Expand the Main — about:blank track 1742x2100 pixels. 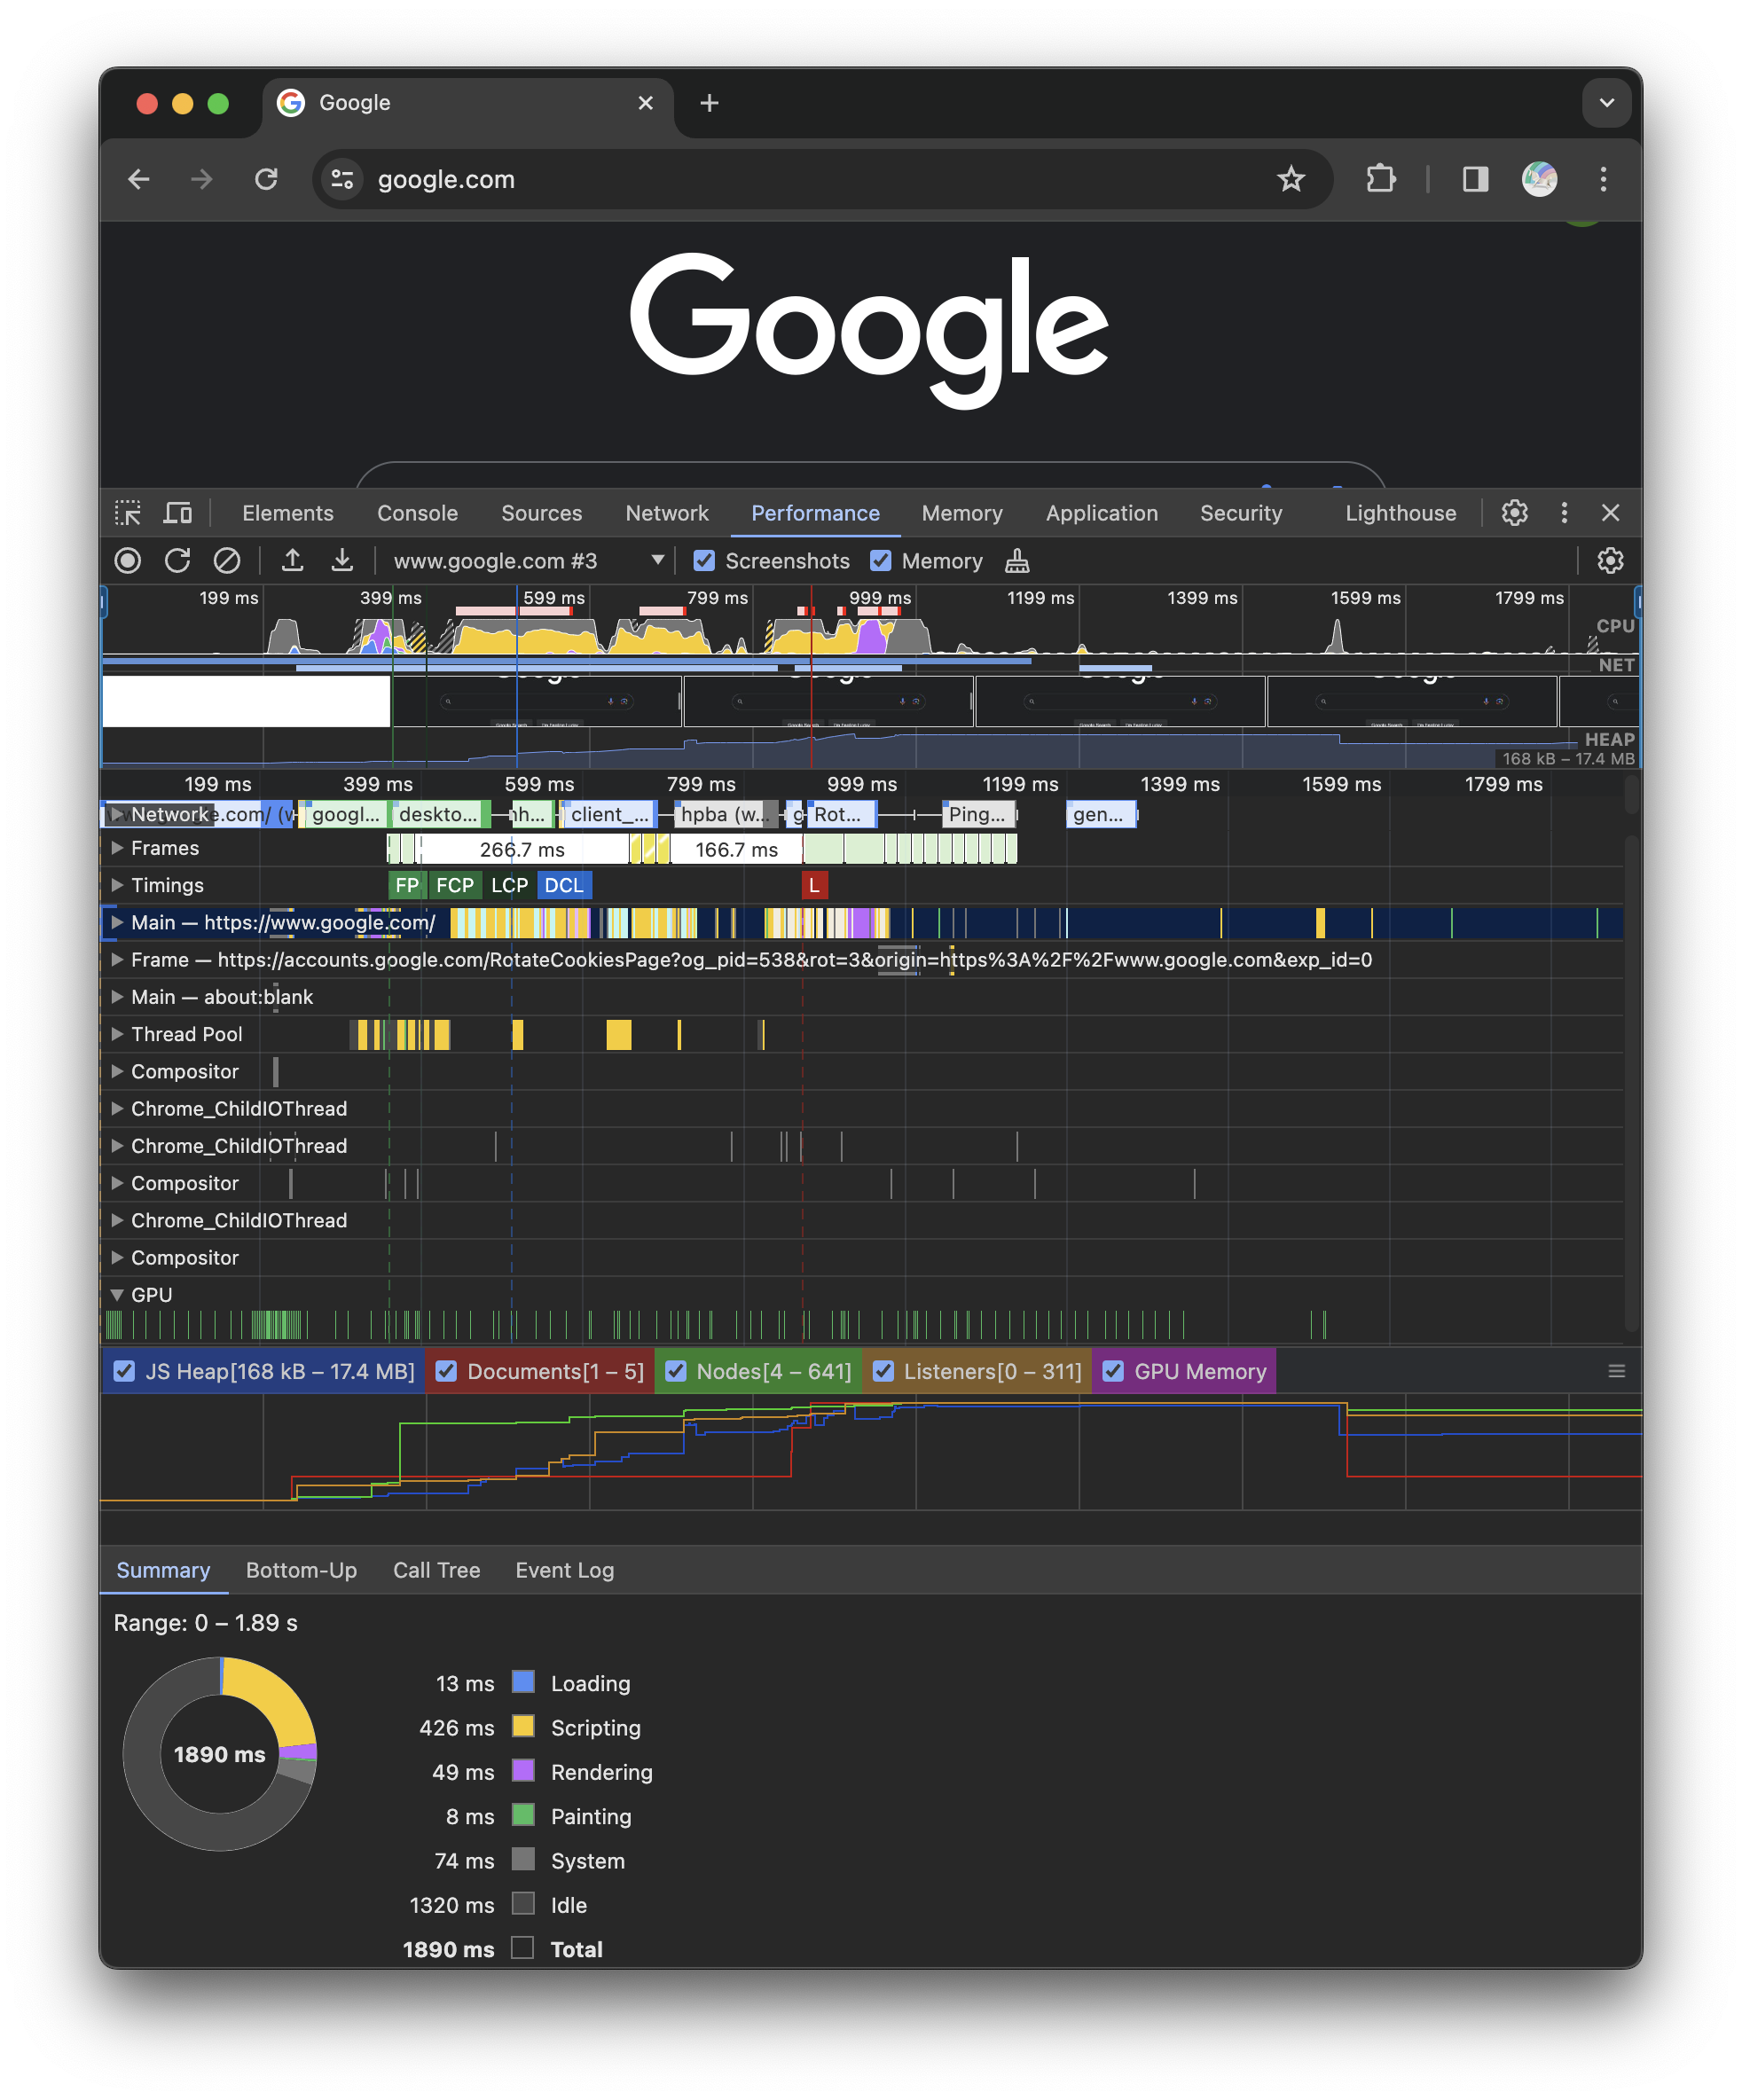pyautogui.click(x=117, y=997)
